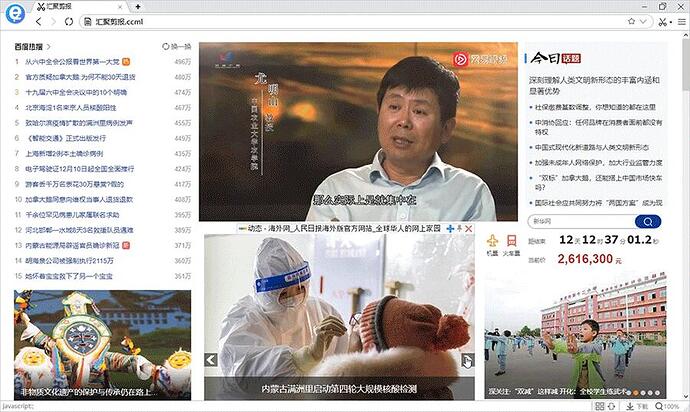
Task: Select the first orange carousel indicator dot
Action: (x=637, y=392)
